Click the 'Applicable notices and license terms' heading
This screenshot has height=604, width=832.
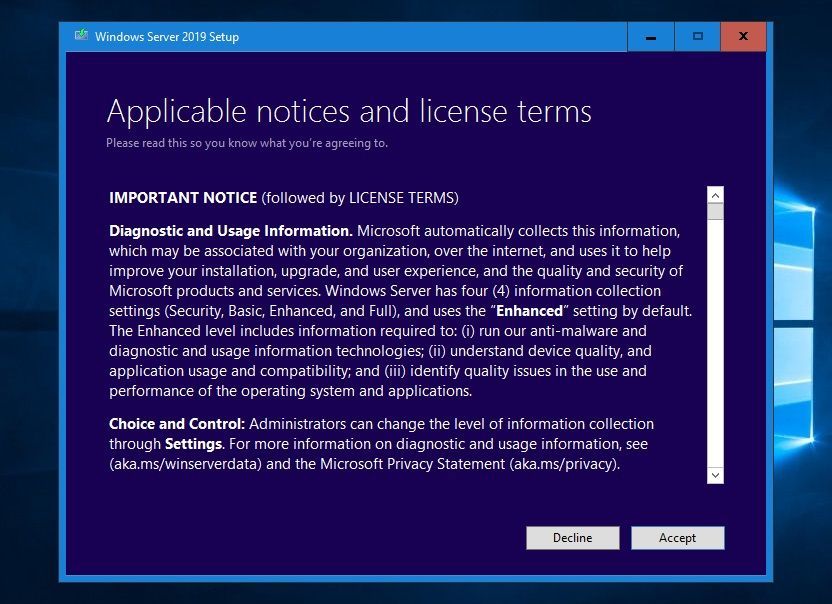pos(349,111)
